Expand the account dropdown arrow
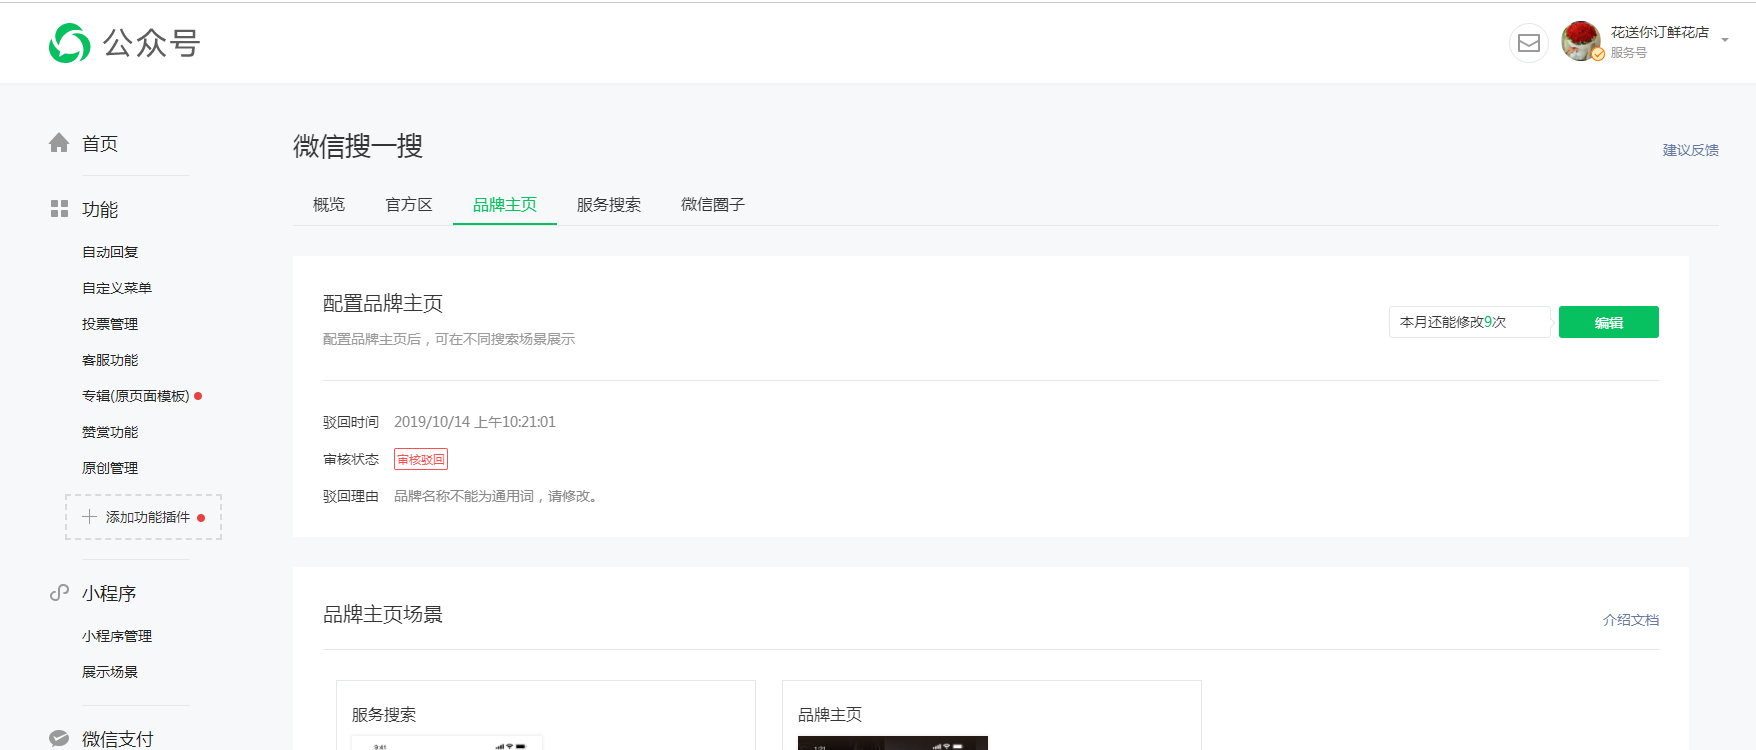This screenshot has height=750, width=1756. (x=1725, y=40)
